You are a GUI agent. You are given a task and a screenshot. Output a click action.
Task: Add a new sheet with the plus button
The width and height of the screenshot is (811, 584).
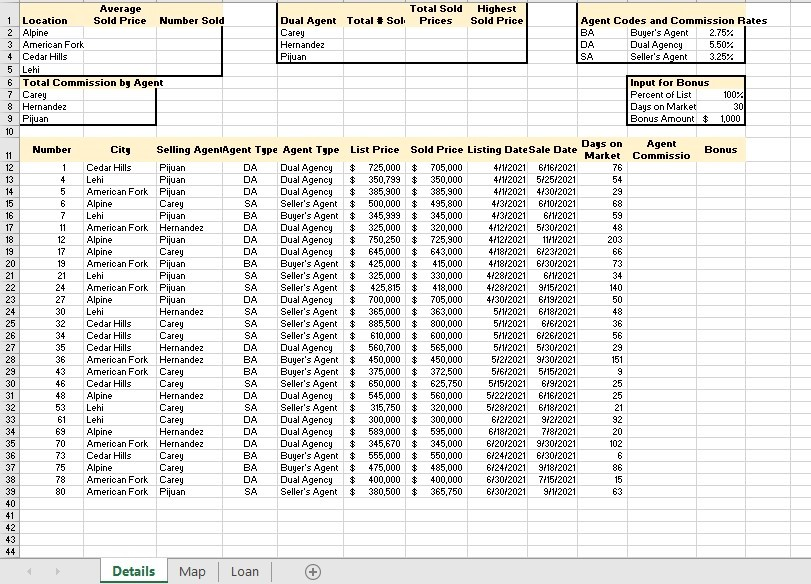tap(313, 572)
